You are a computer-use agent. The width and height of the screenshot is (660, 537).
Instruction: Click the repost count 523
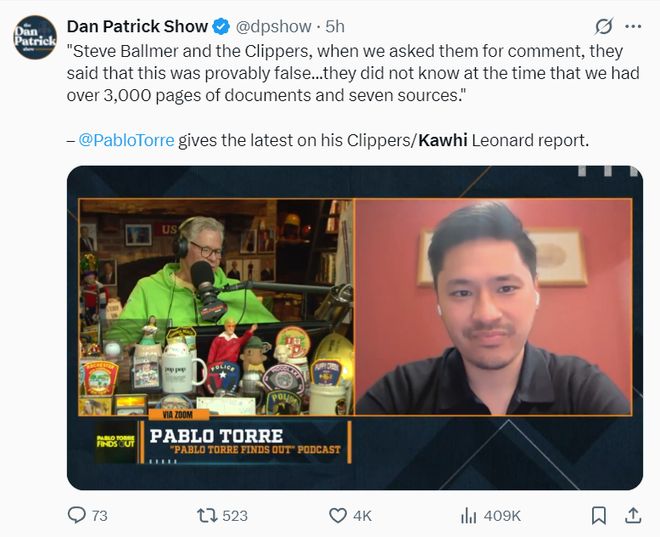coord(235,516)
